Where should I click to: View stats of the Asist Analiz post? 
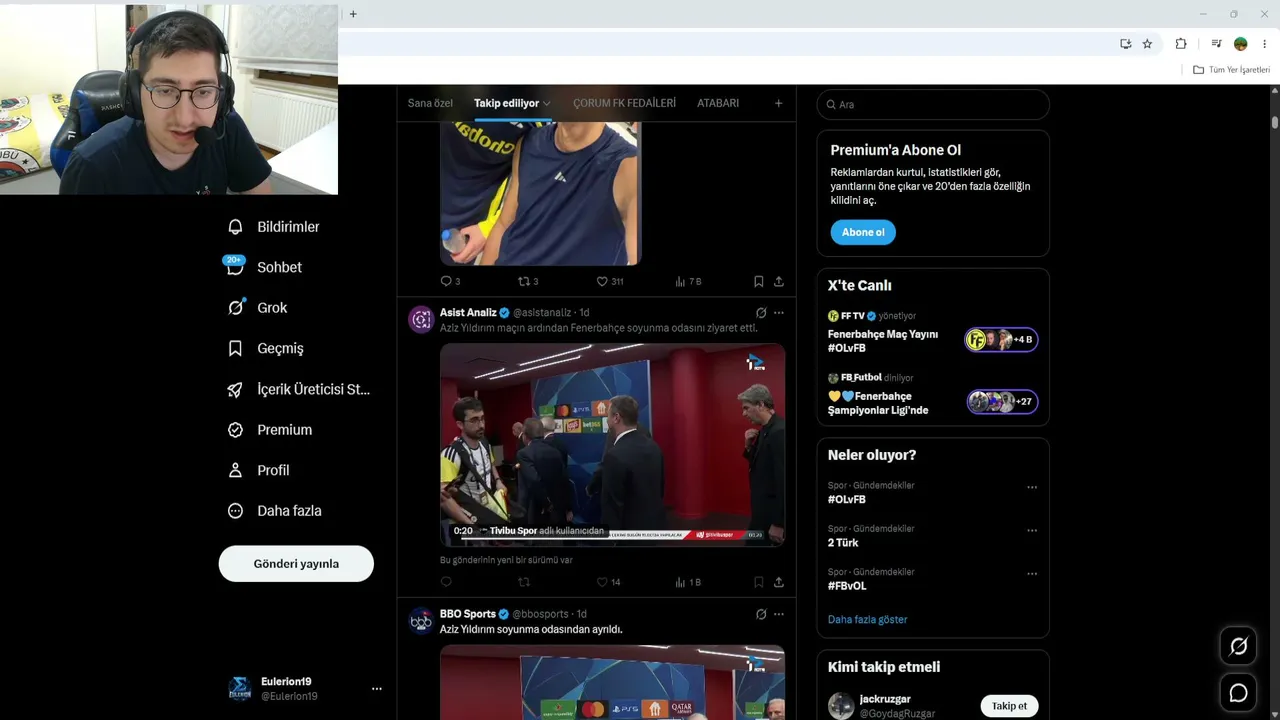[688, 582]
